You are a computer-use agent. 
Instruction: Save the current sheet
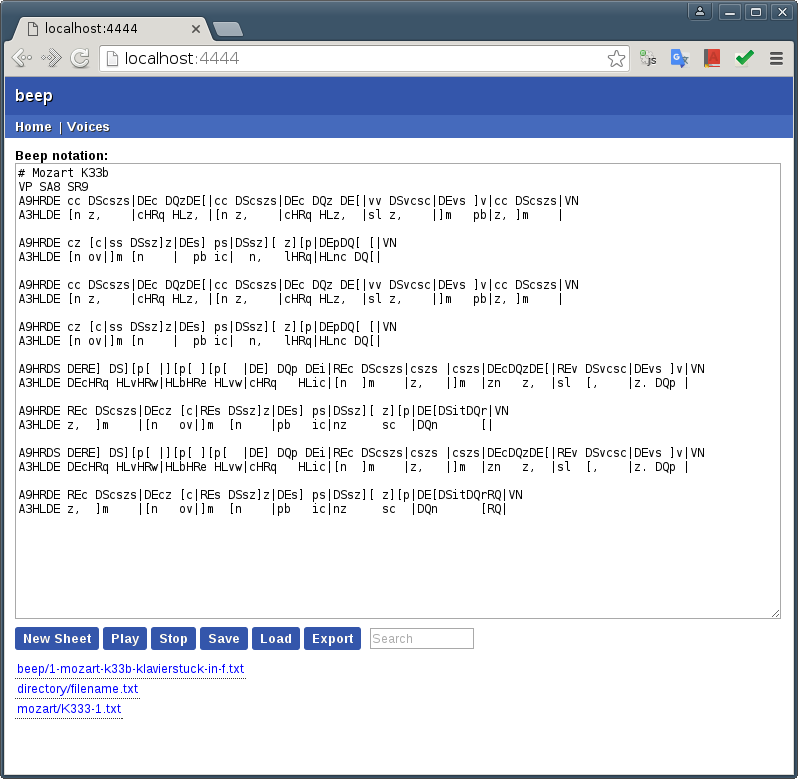pyautogui.click(x=223, y=639)
